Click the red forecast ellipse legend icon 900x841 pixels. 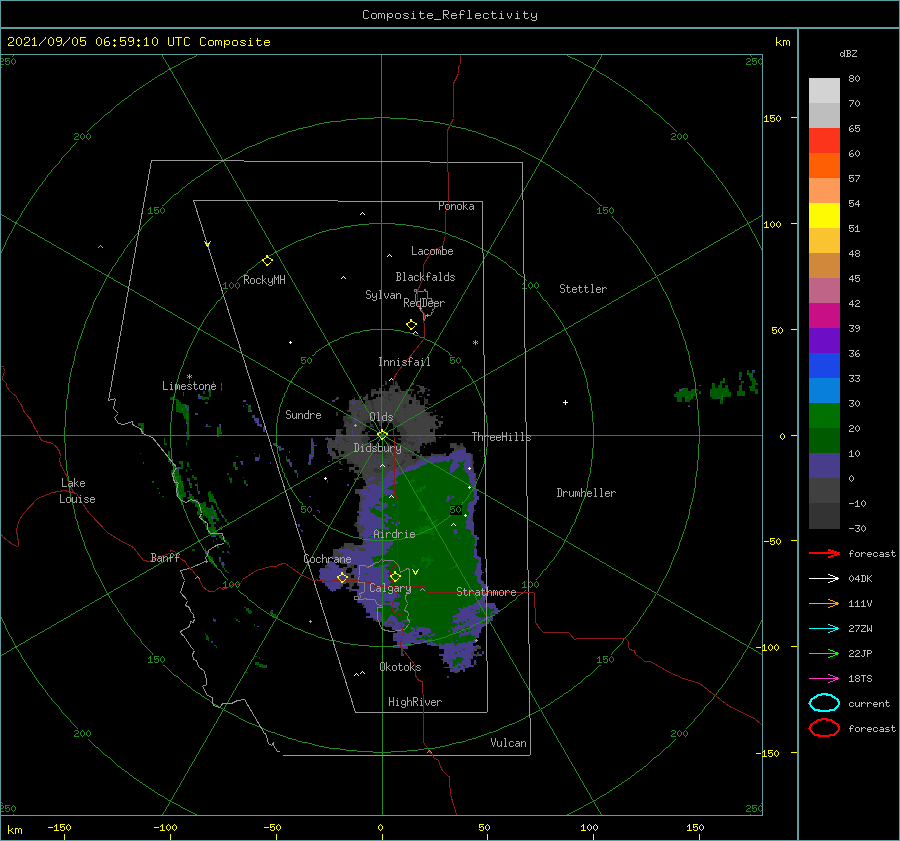[824, 728]
